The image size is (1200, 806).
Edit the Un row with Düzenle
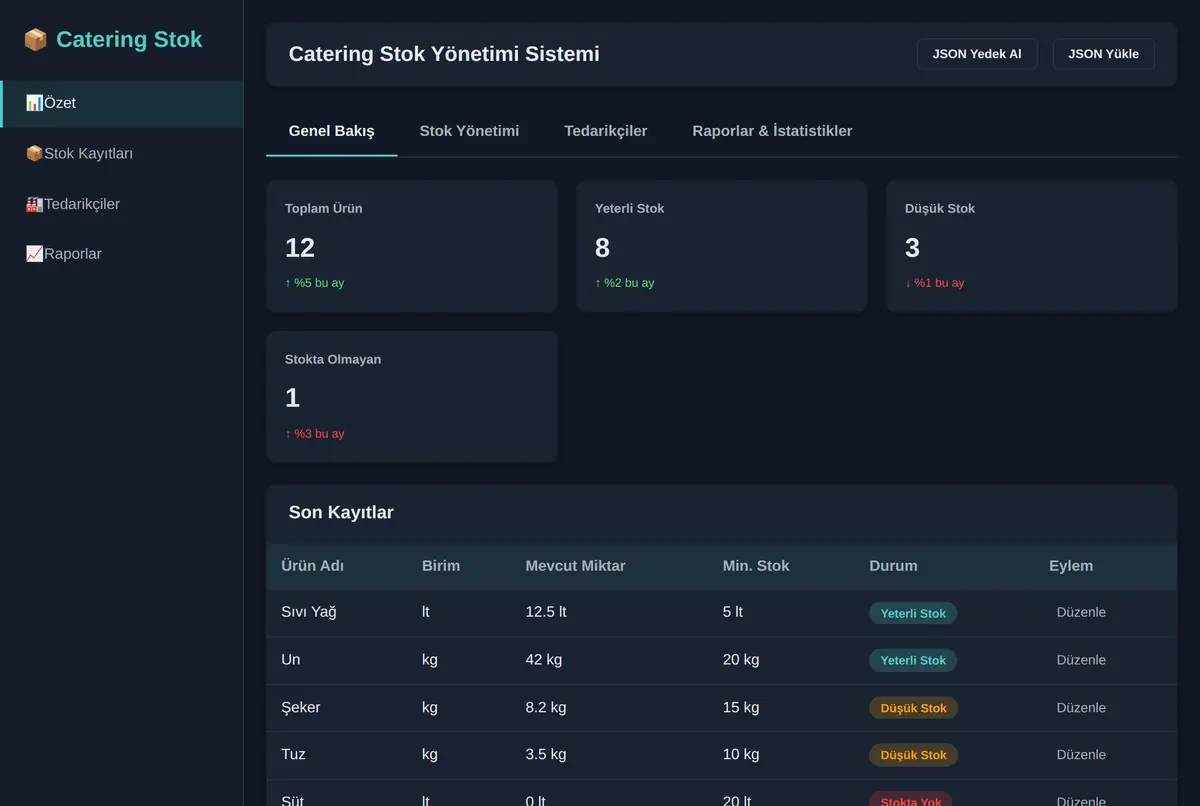[x=1081, y=660]
